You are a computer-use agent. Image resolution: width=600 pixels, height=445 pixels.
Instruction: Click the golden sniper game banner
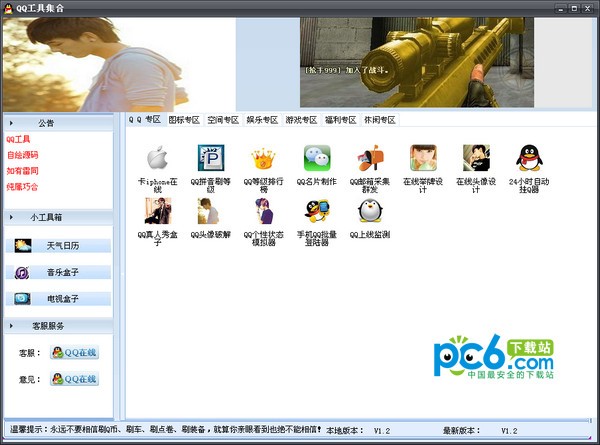(x=417, y=62)
